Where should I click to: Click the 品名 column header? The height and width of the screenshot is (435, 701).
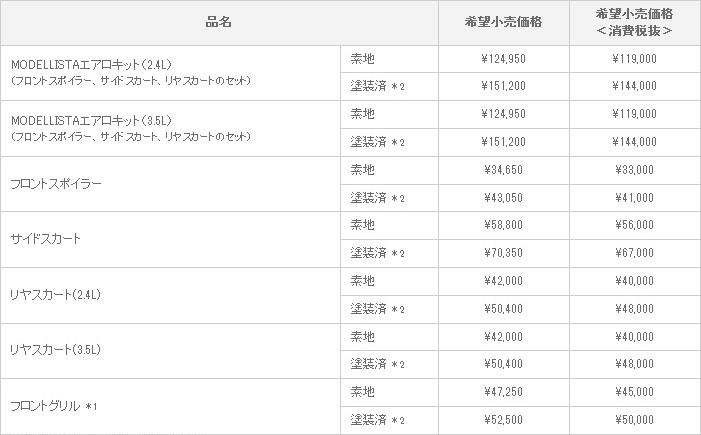pyautogui.click(x=219, y=22)
